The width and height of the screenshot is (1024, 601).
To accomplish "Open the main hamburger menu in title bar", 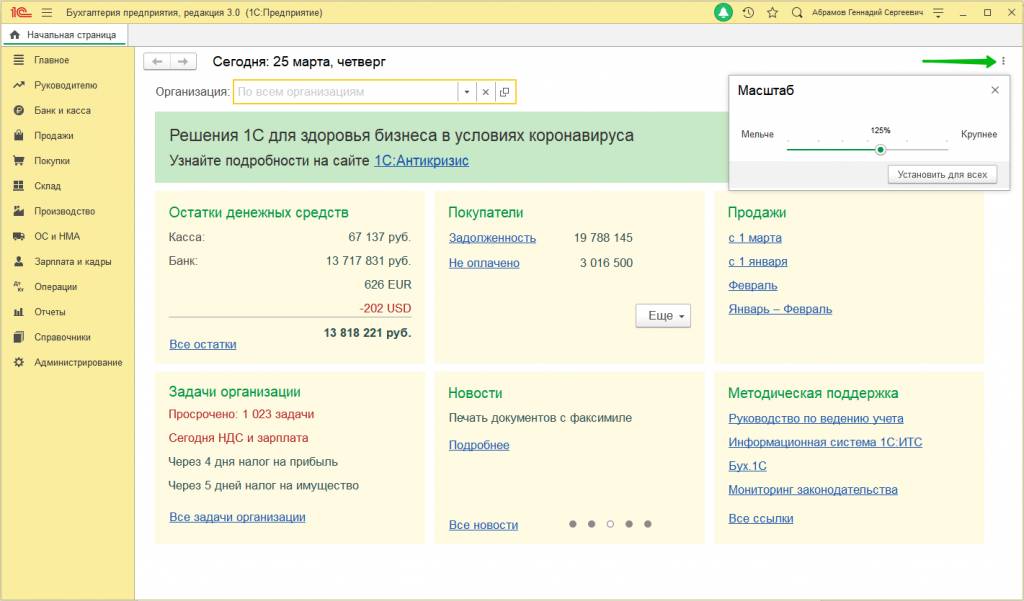I will (x=46, y=12).
